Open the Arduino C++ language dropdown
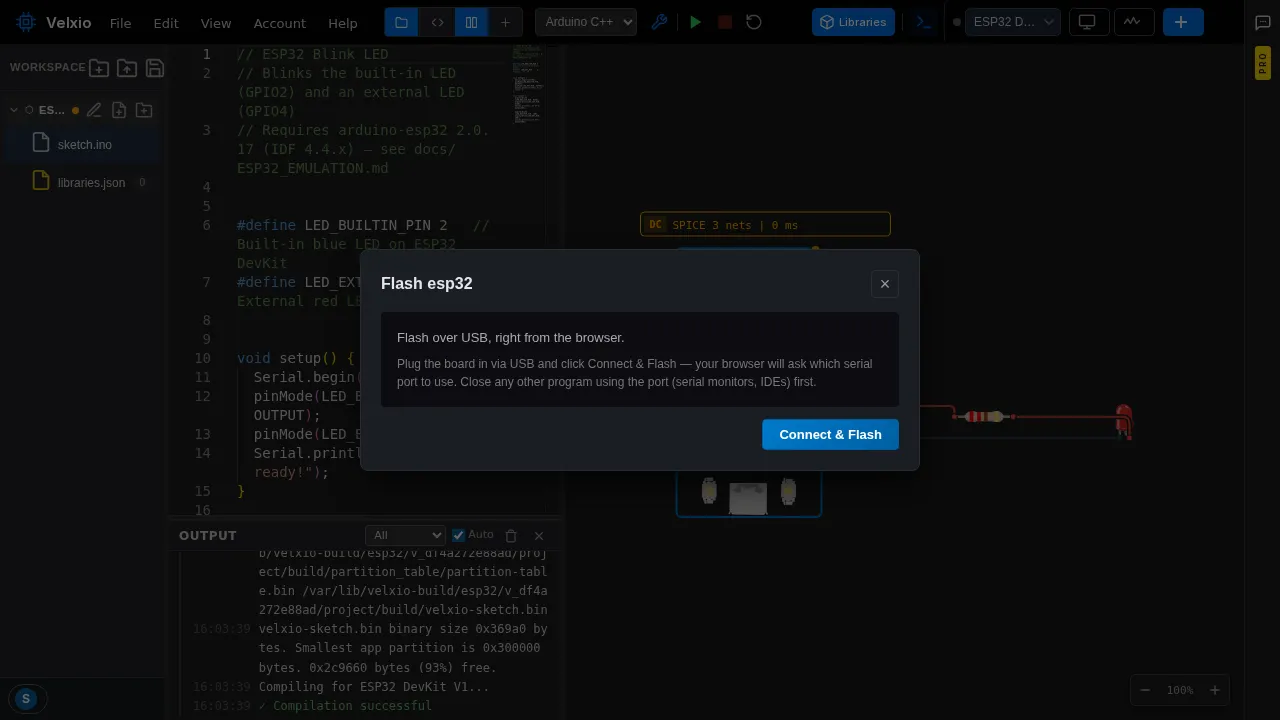The image size is (1280, 720). [x=586, y=22]
